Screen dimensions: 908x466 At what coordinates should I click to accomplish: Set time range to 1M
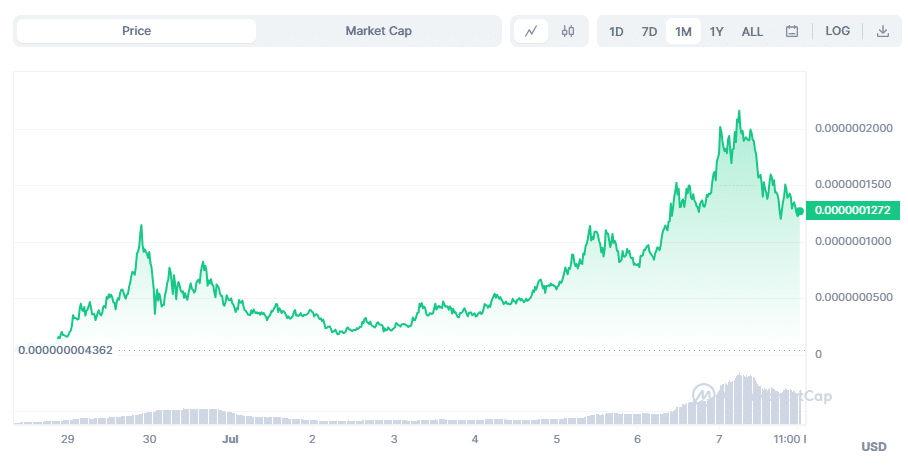click(683, 31)
